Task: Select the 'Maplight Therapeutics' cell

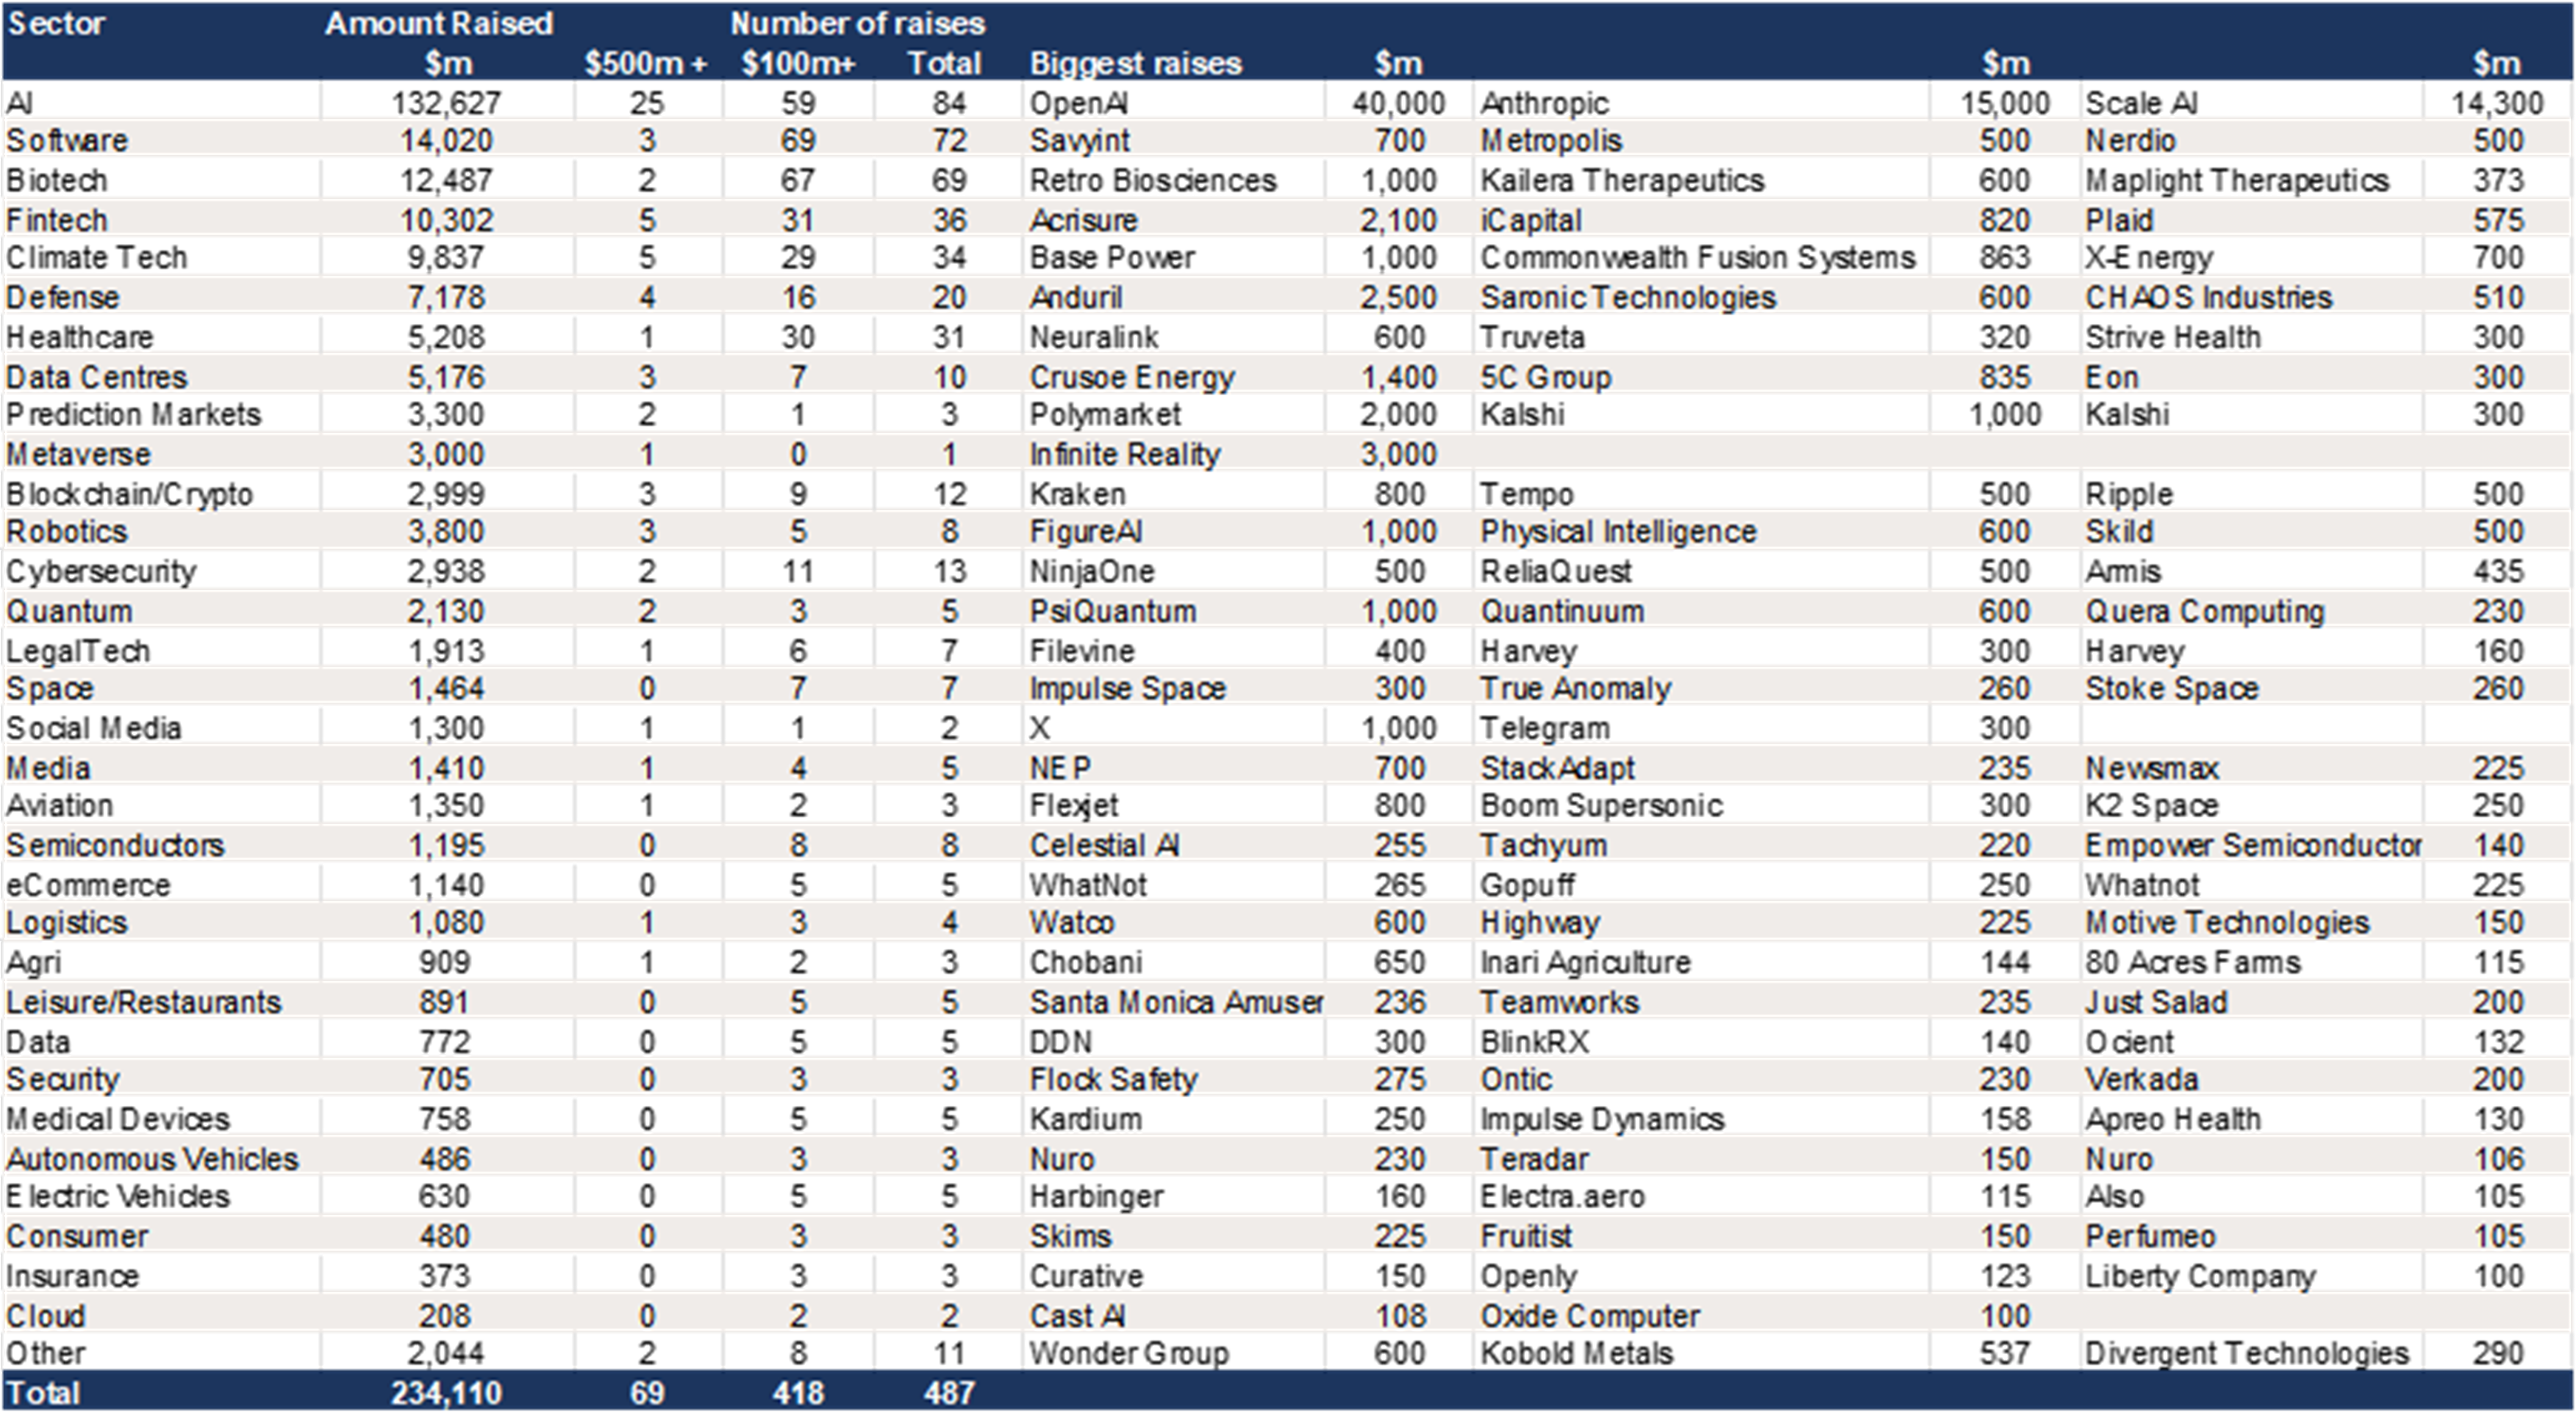Action: [x=2237, y=181]
